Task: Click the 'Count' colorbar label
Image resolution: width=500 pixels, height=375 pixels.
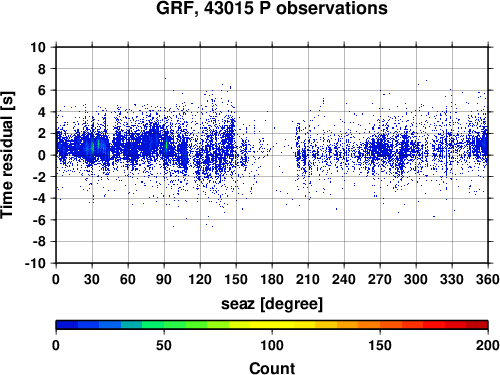Action: pyautogui.click(x=272, y=368)
